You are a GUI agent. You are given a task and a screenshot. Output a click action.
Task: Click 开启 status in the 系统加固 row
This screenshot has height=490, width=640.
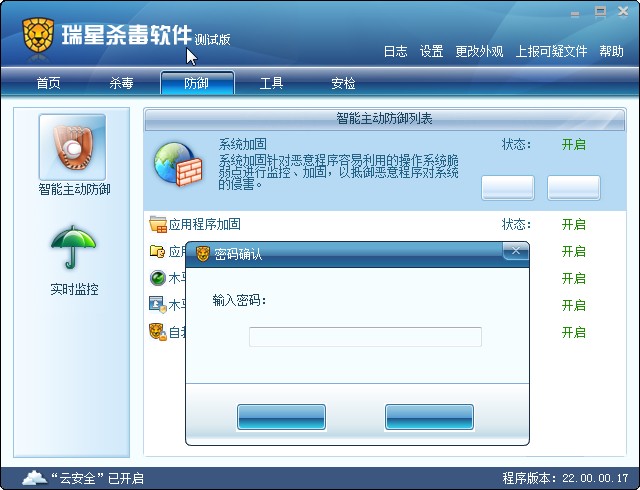[573, 145]
